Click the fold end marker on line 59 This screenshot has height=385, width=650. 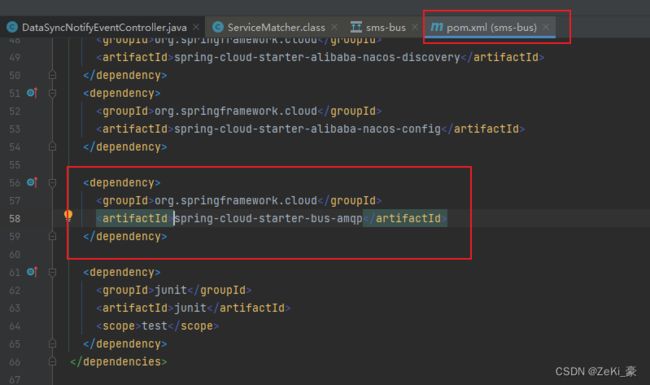52,236
